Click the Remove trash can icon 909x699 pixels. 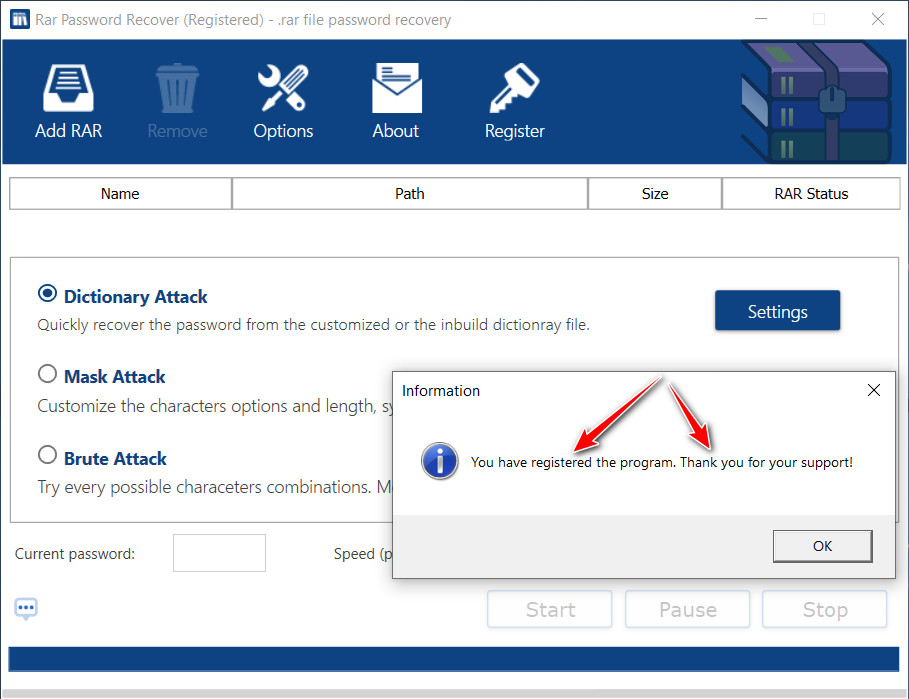pos(177,88)
